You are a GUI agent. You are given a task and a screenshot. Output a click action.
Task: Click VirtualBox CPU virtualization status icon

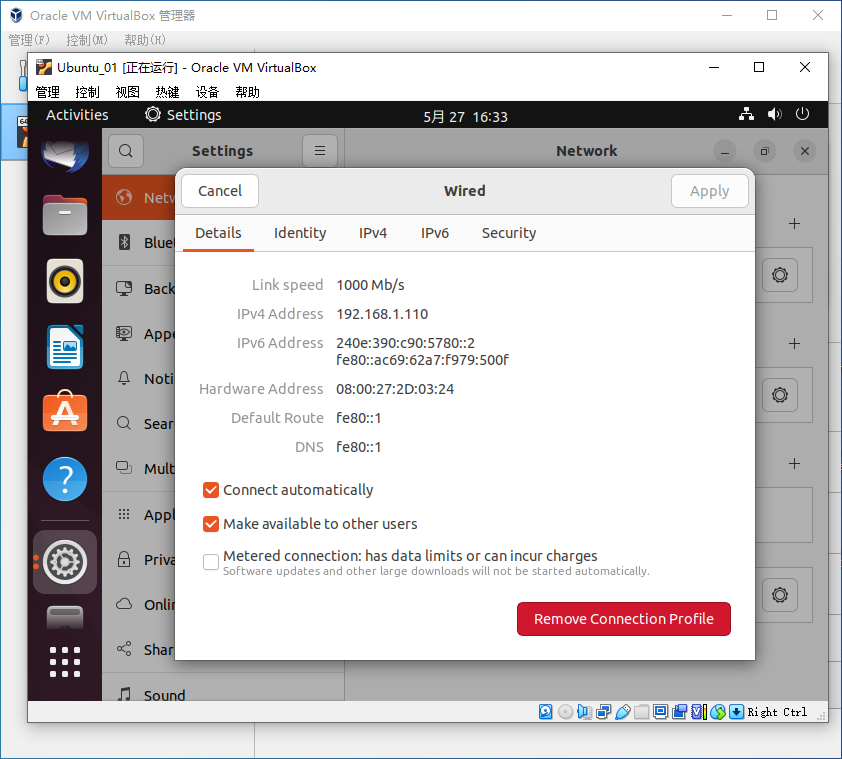[x=699, y=712]
